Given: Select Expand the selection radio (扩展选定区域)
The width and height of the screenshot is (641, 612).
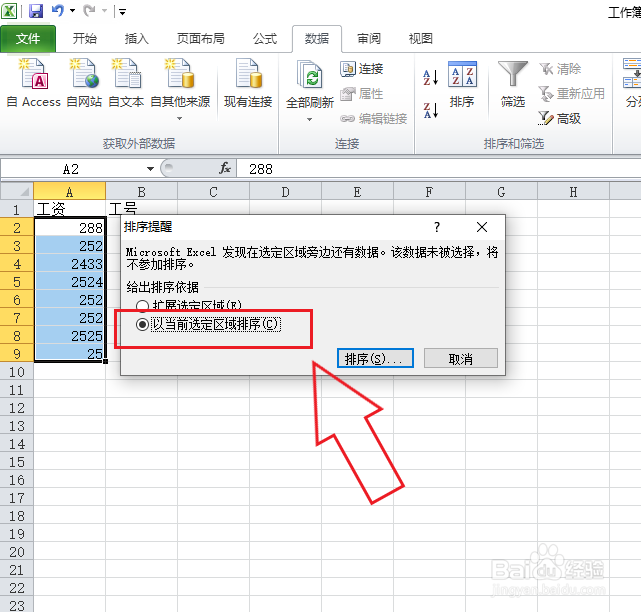Looking at the screenshot, I should [142, 306].
